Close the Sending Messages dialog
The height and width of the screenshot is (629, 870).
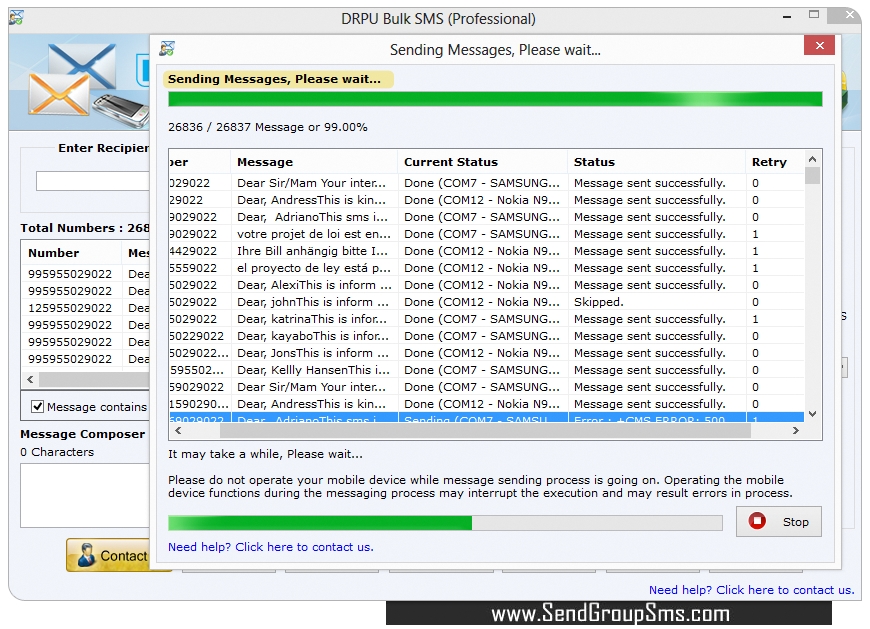[820, 45]
